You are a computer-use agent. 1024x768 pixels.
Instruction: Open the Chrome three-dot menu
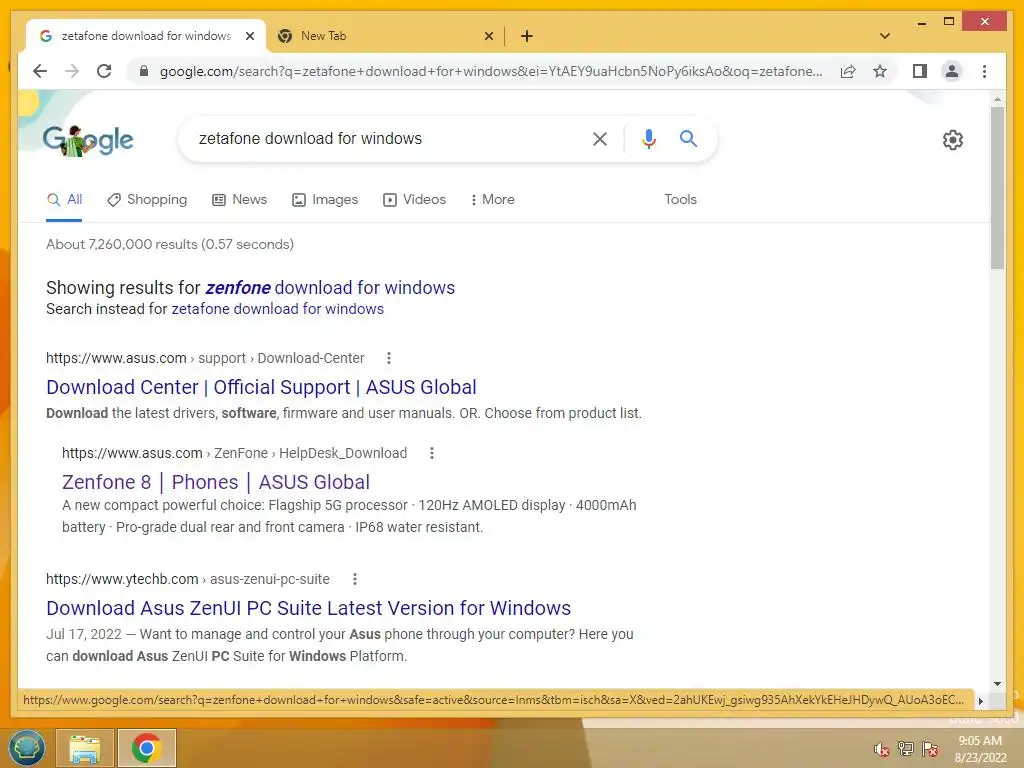984,71
